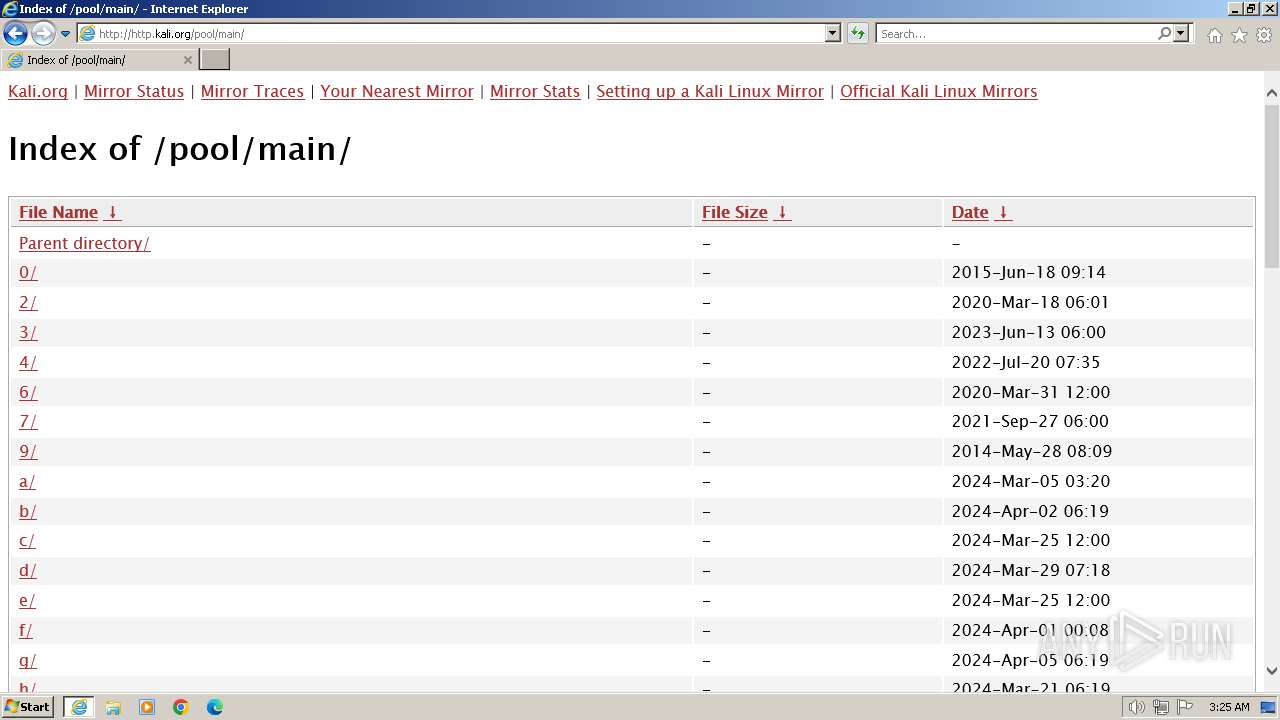1280x720 pixels.
Task: Close the 'Index of /pool/main/' tab
Action: (x=187, y=60)
